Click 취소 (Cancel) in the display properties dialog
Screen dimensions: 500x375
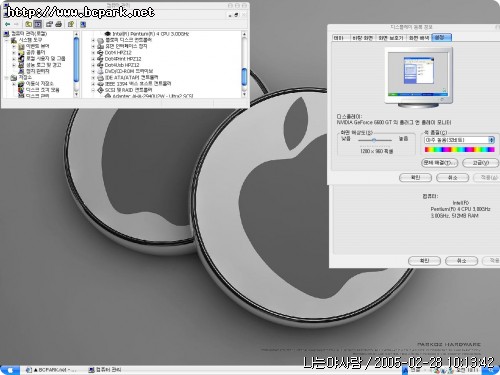click(453, 178)
